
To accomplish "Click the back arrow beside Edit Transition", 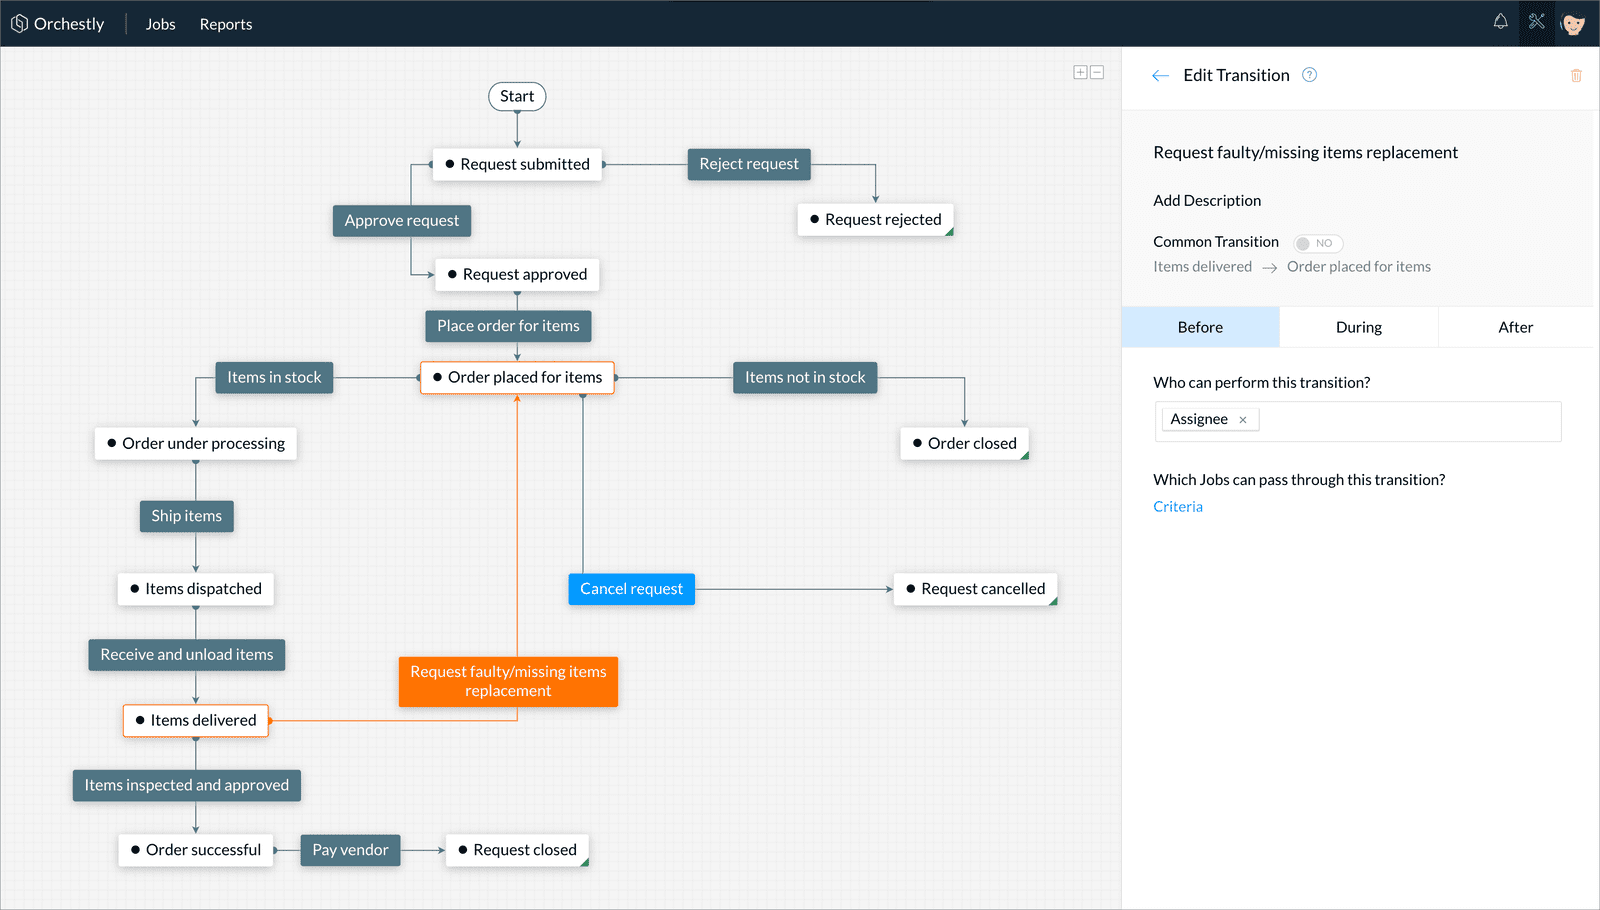I will pos(1160,76).
